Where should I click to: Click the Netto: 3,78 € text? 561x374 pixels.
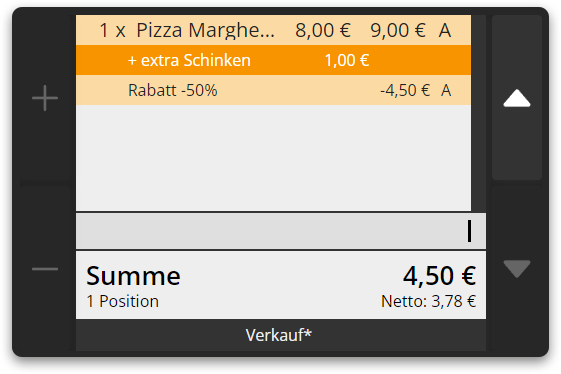click(428, 301)
